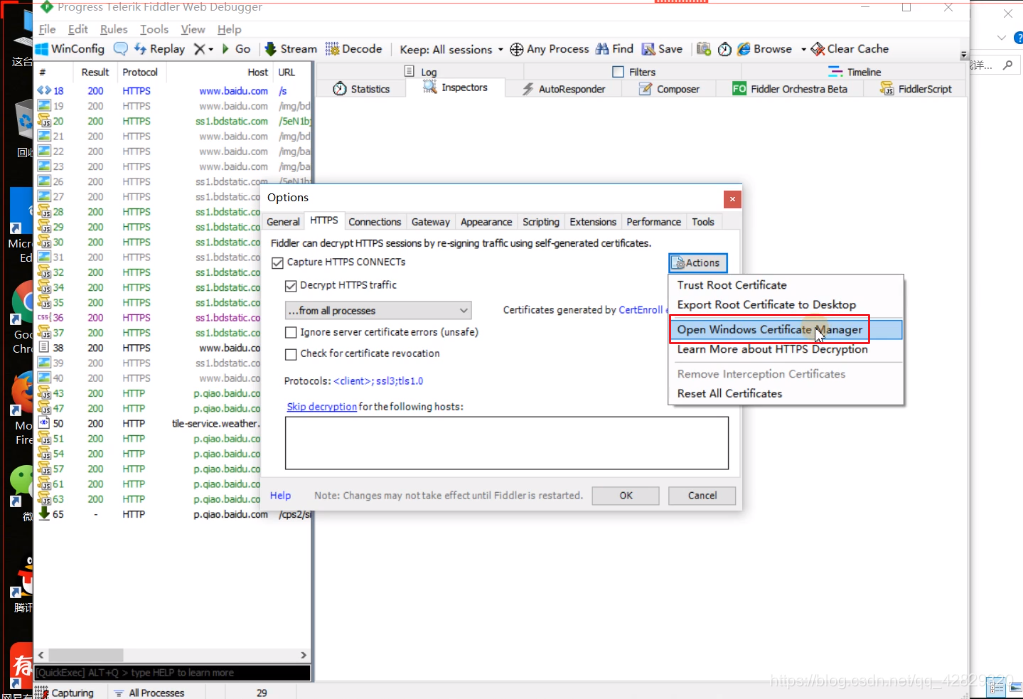Viewport: 1023px width, 699px height.
Task: Select Trust Root Certificate
Action: (731, 285)
